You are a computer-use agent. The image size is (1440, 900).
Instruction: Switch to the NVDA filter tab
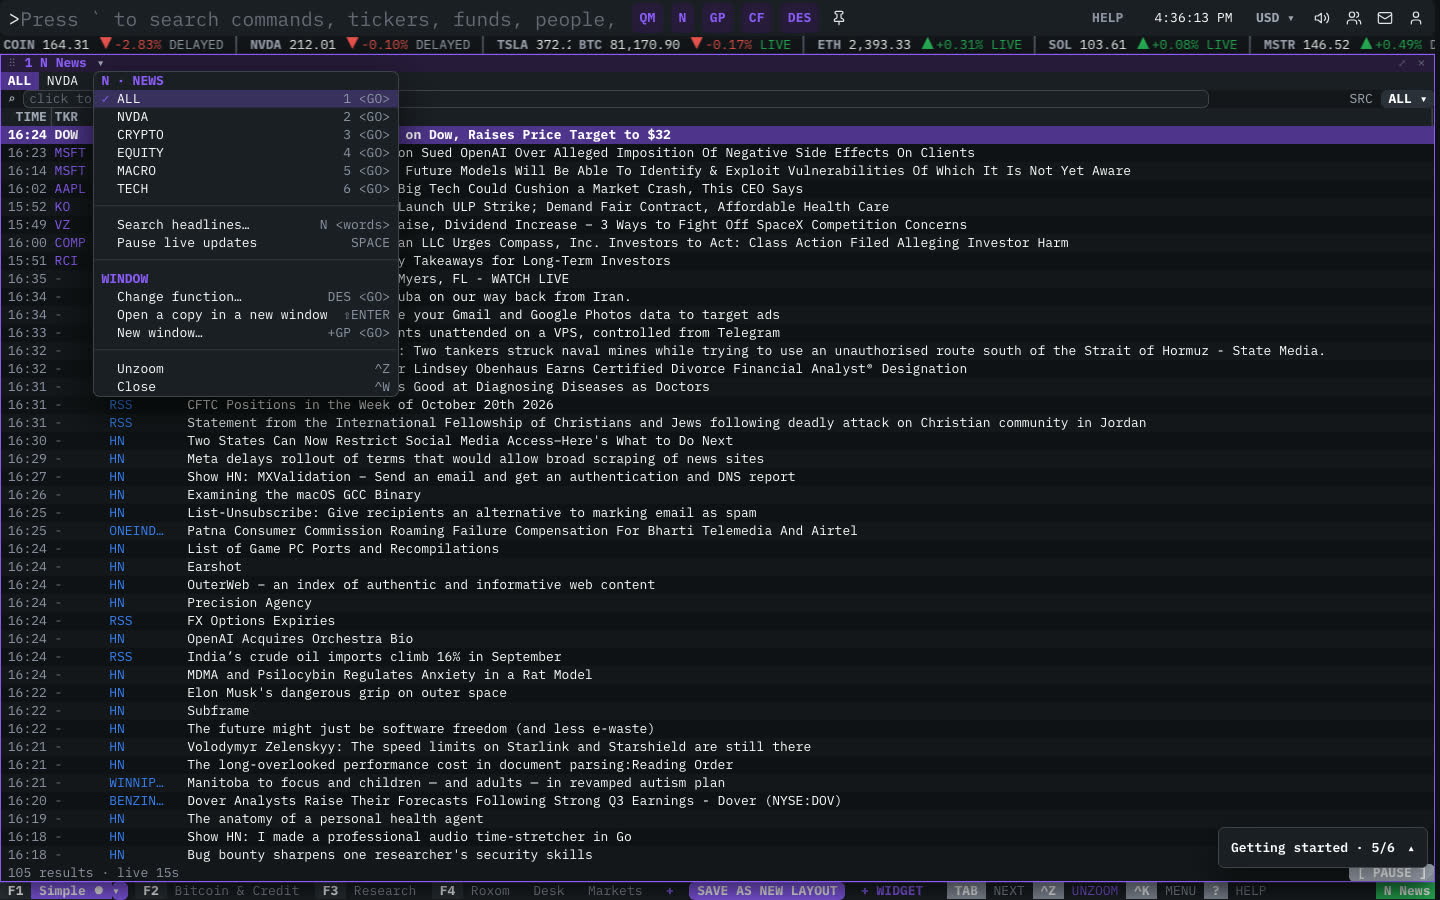(x=62, y=81)
